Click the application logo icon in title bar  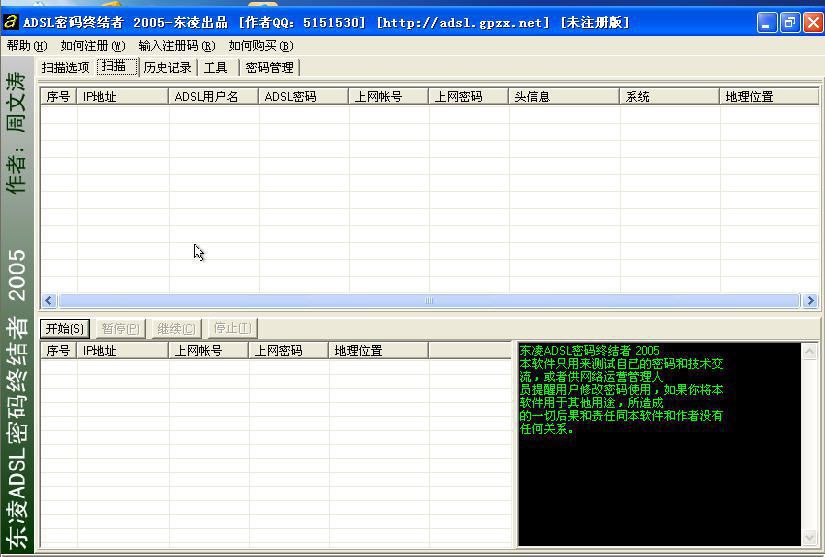click(11, 22)
